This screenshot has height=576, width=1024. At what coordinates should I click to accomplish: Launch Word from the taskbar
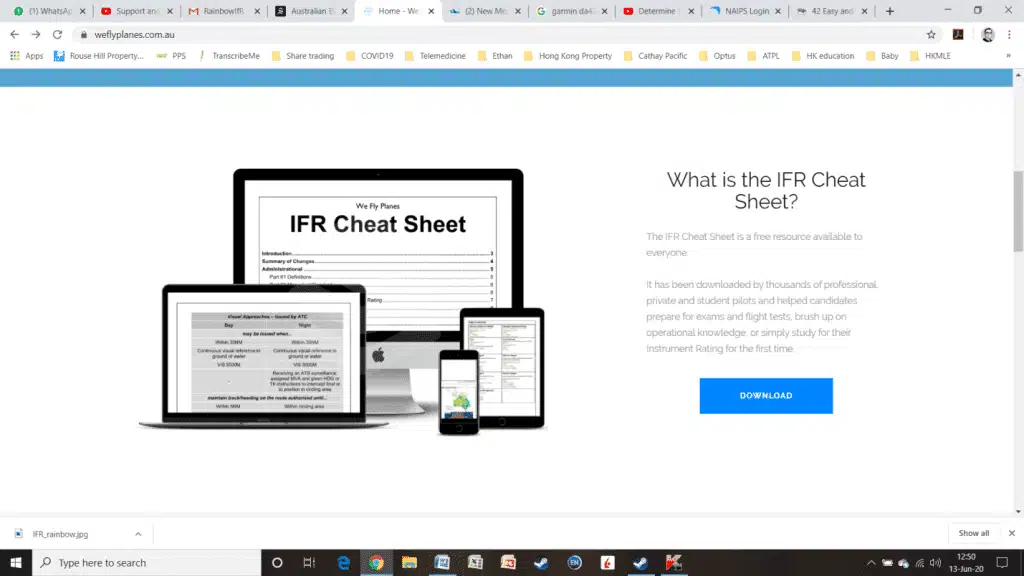point(440,561)
